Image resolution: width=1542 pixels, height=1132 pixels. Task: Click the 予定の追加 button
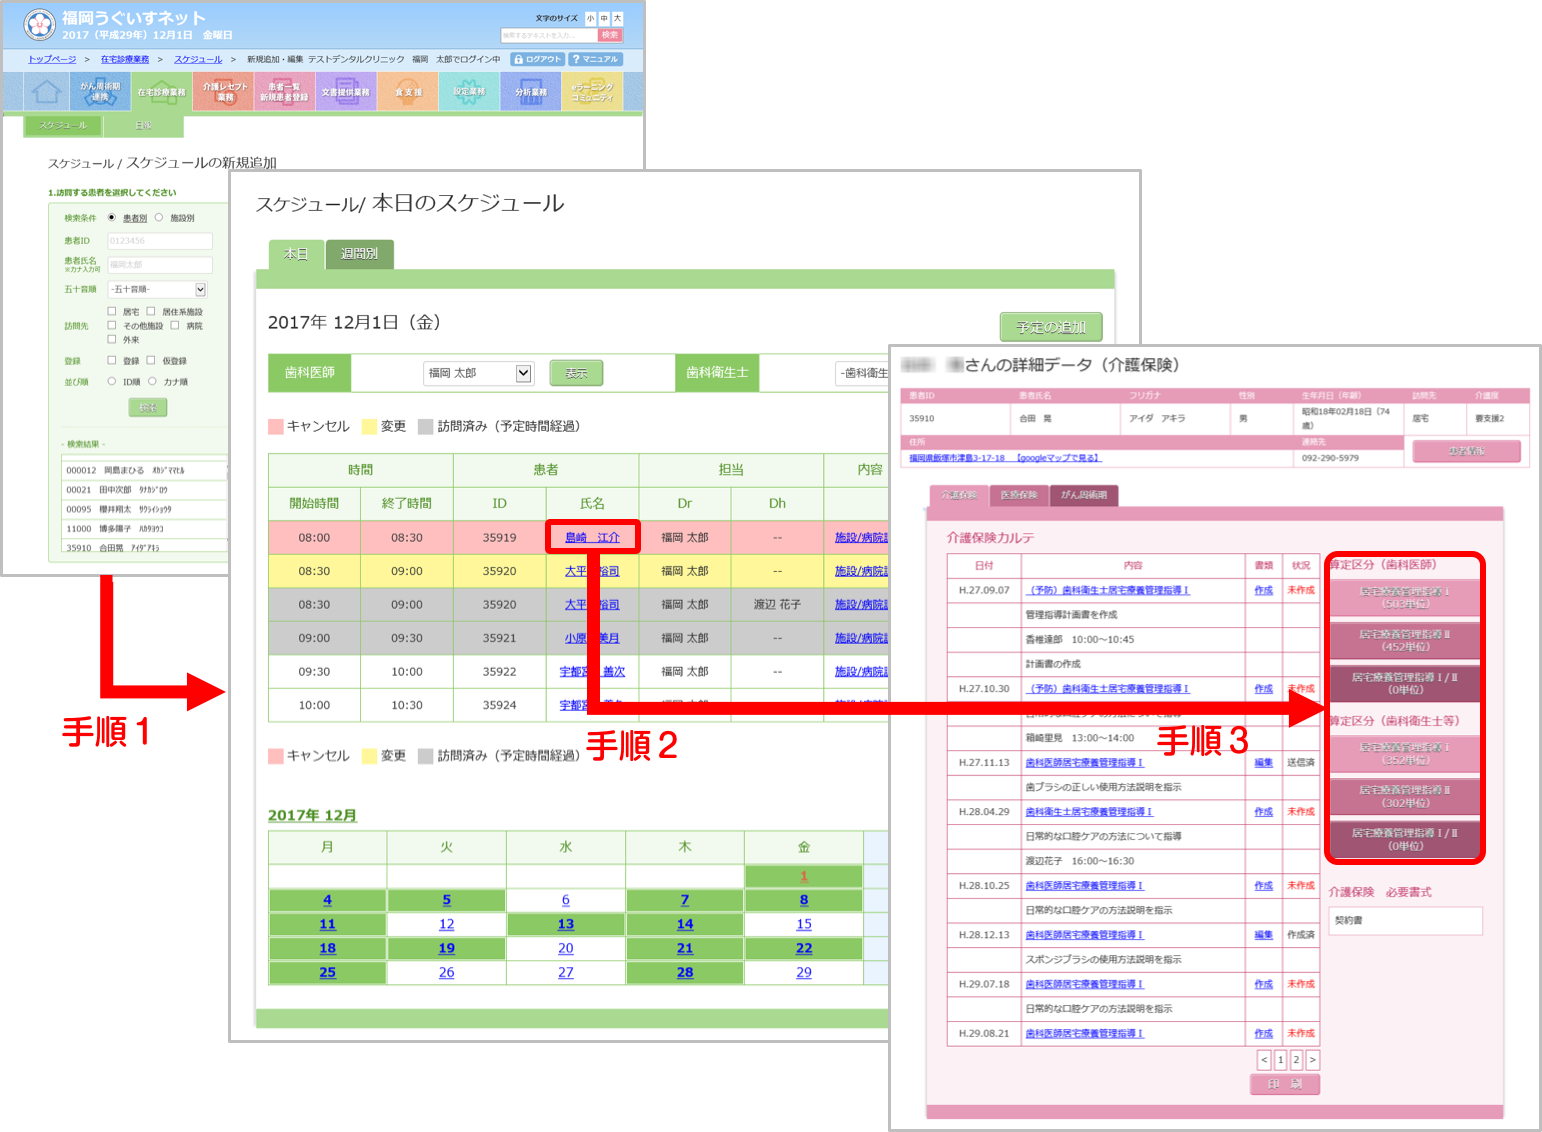(1051, 327)
